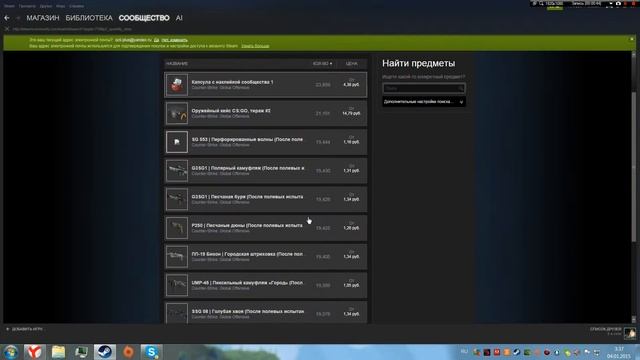
Task: Click the taskbar clock and date
Action: (x=619, y=352)
